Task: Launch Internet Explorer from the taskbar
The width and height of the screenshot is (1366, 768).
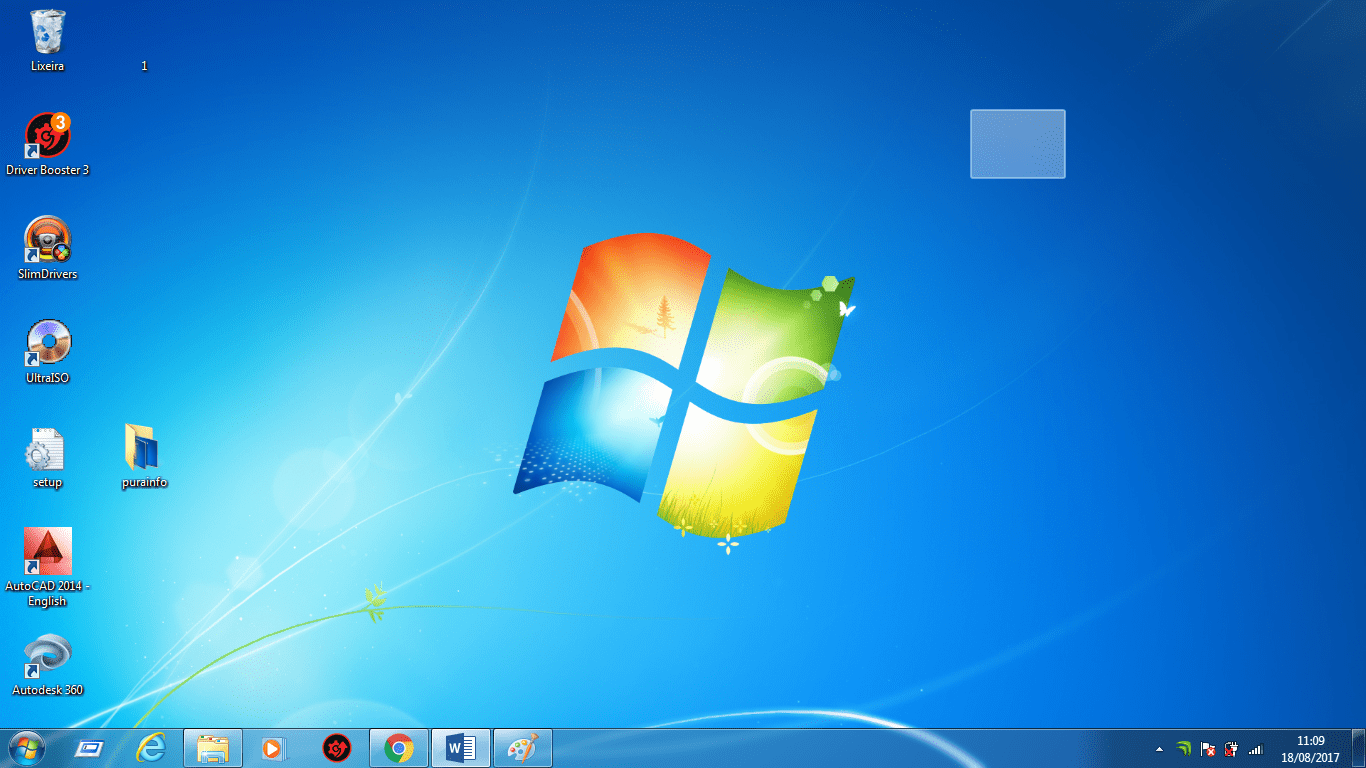Action: tap(151, 748)
